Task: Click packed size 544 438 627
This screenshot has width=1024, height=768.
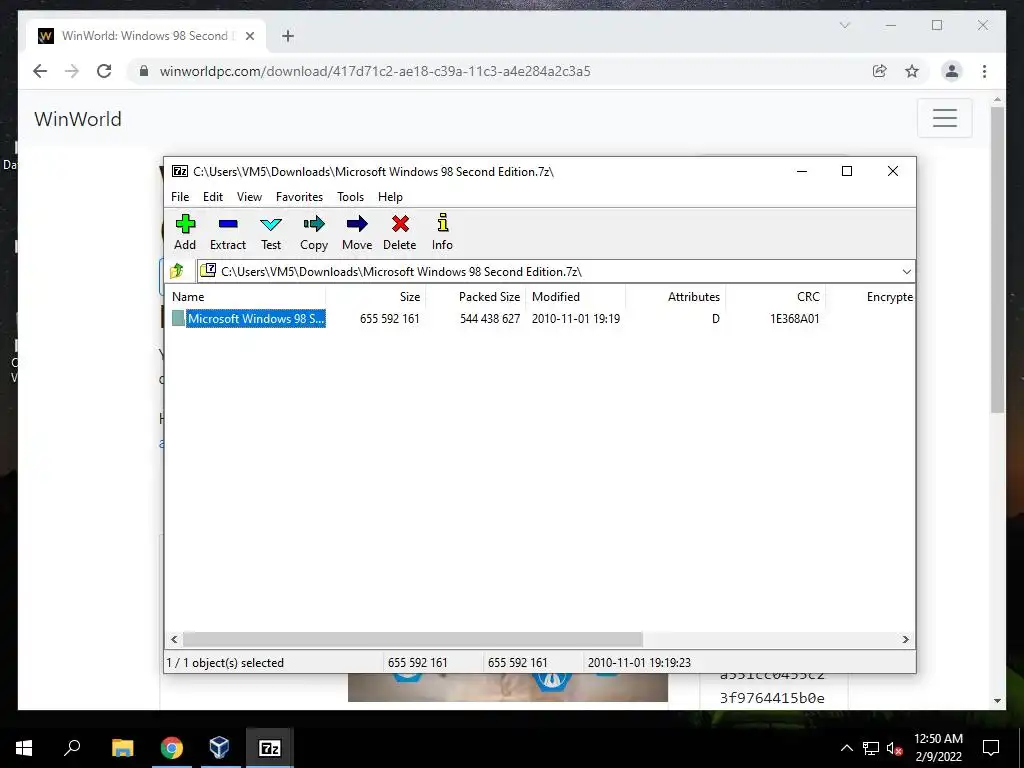Action: click(x=490, y=319)
